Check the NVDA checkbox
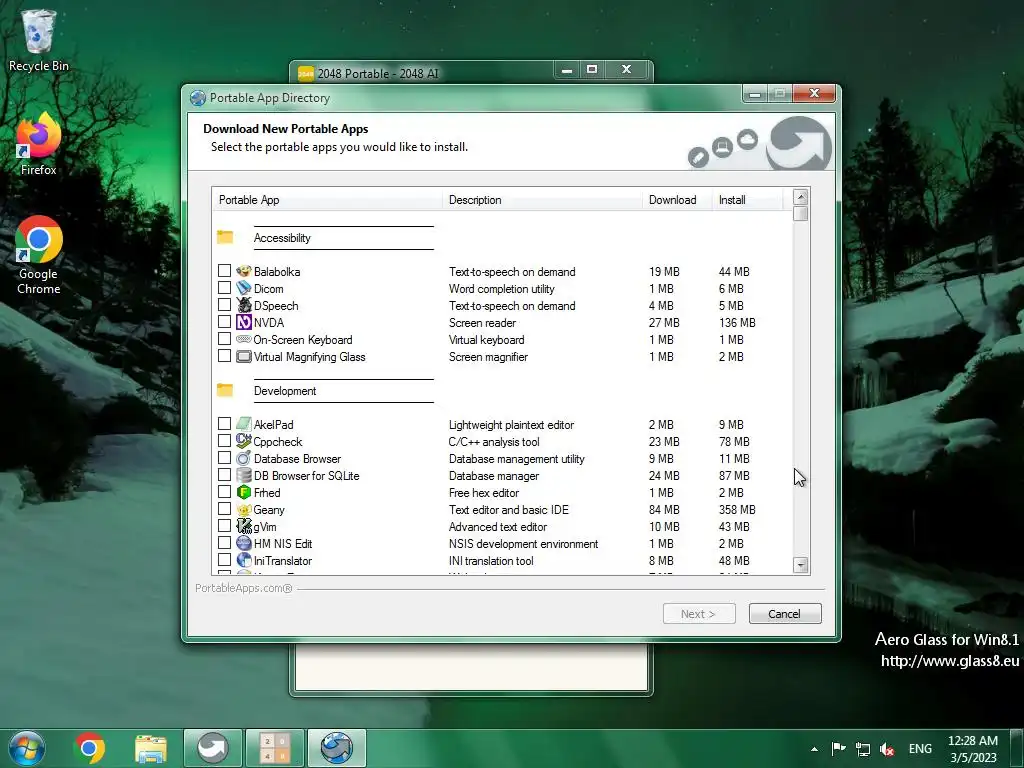This screenshot has width=1024, height=768. point(224,321)
